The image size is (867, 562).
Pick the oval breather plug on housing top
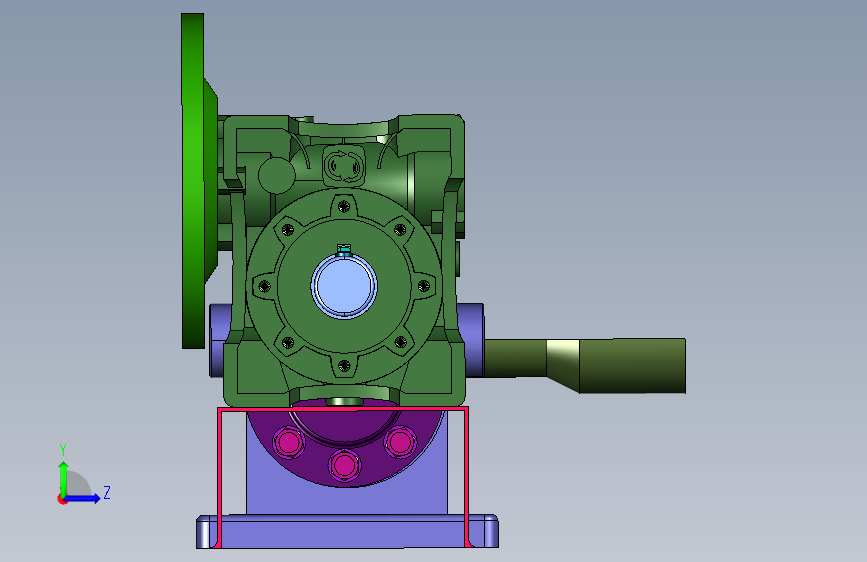point(344,165)
